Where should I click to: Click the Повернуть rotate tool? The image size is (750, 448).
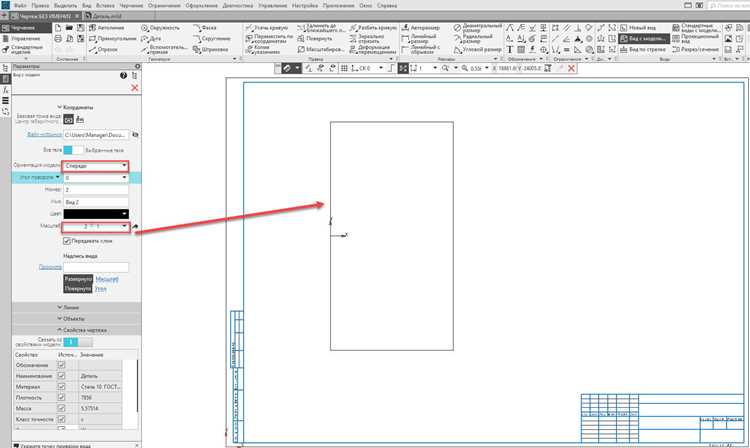click(x=315, y=38)
